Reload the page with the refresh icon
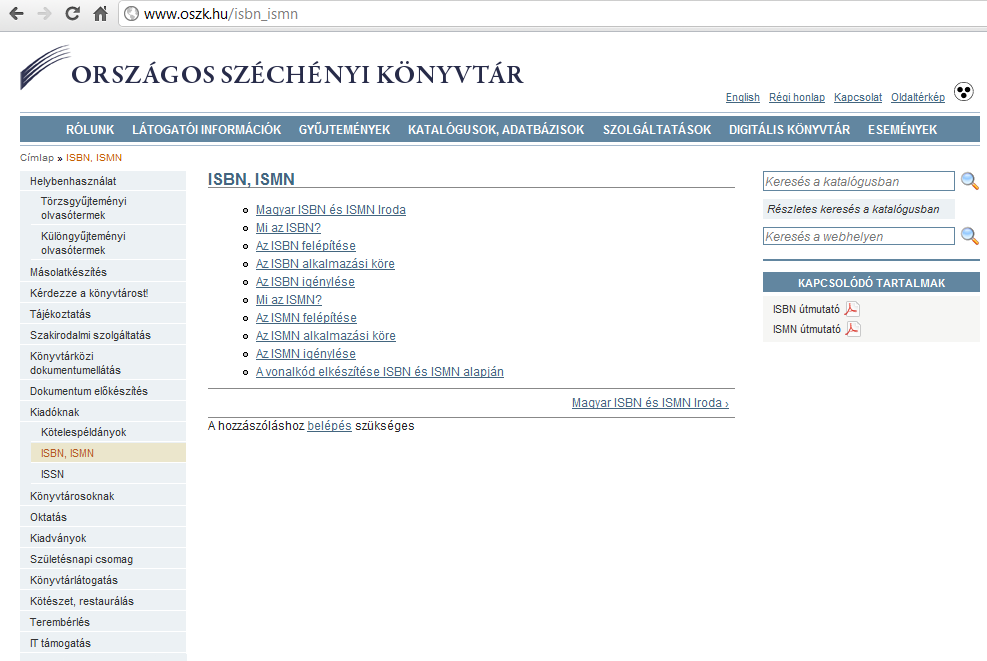Image resolution: width=987 pixels, height=661 pixels. click(72, 13)
